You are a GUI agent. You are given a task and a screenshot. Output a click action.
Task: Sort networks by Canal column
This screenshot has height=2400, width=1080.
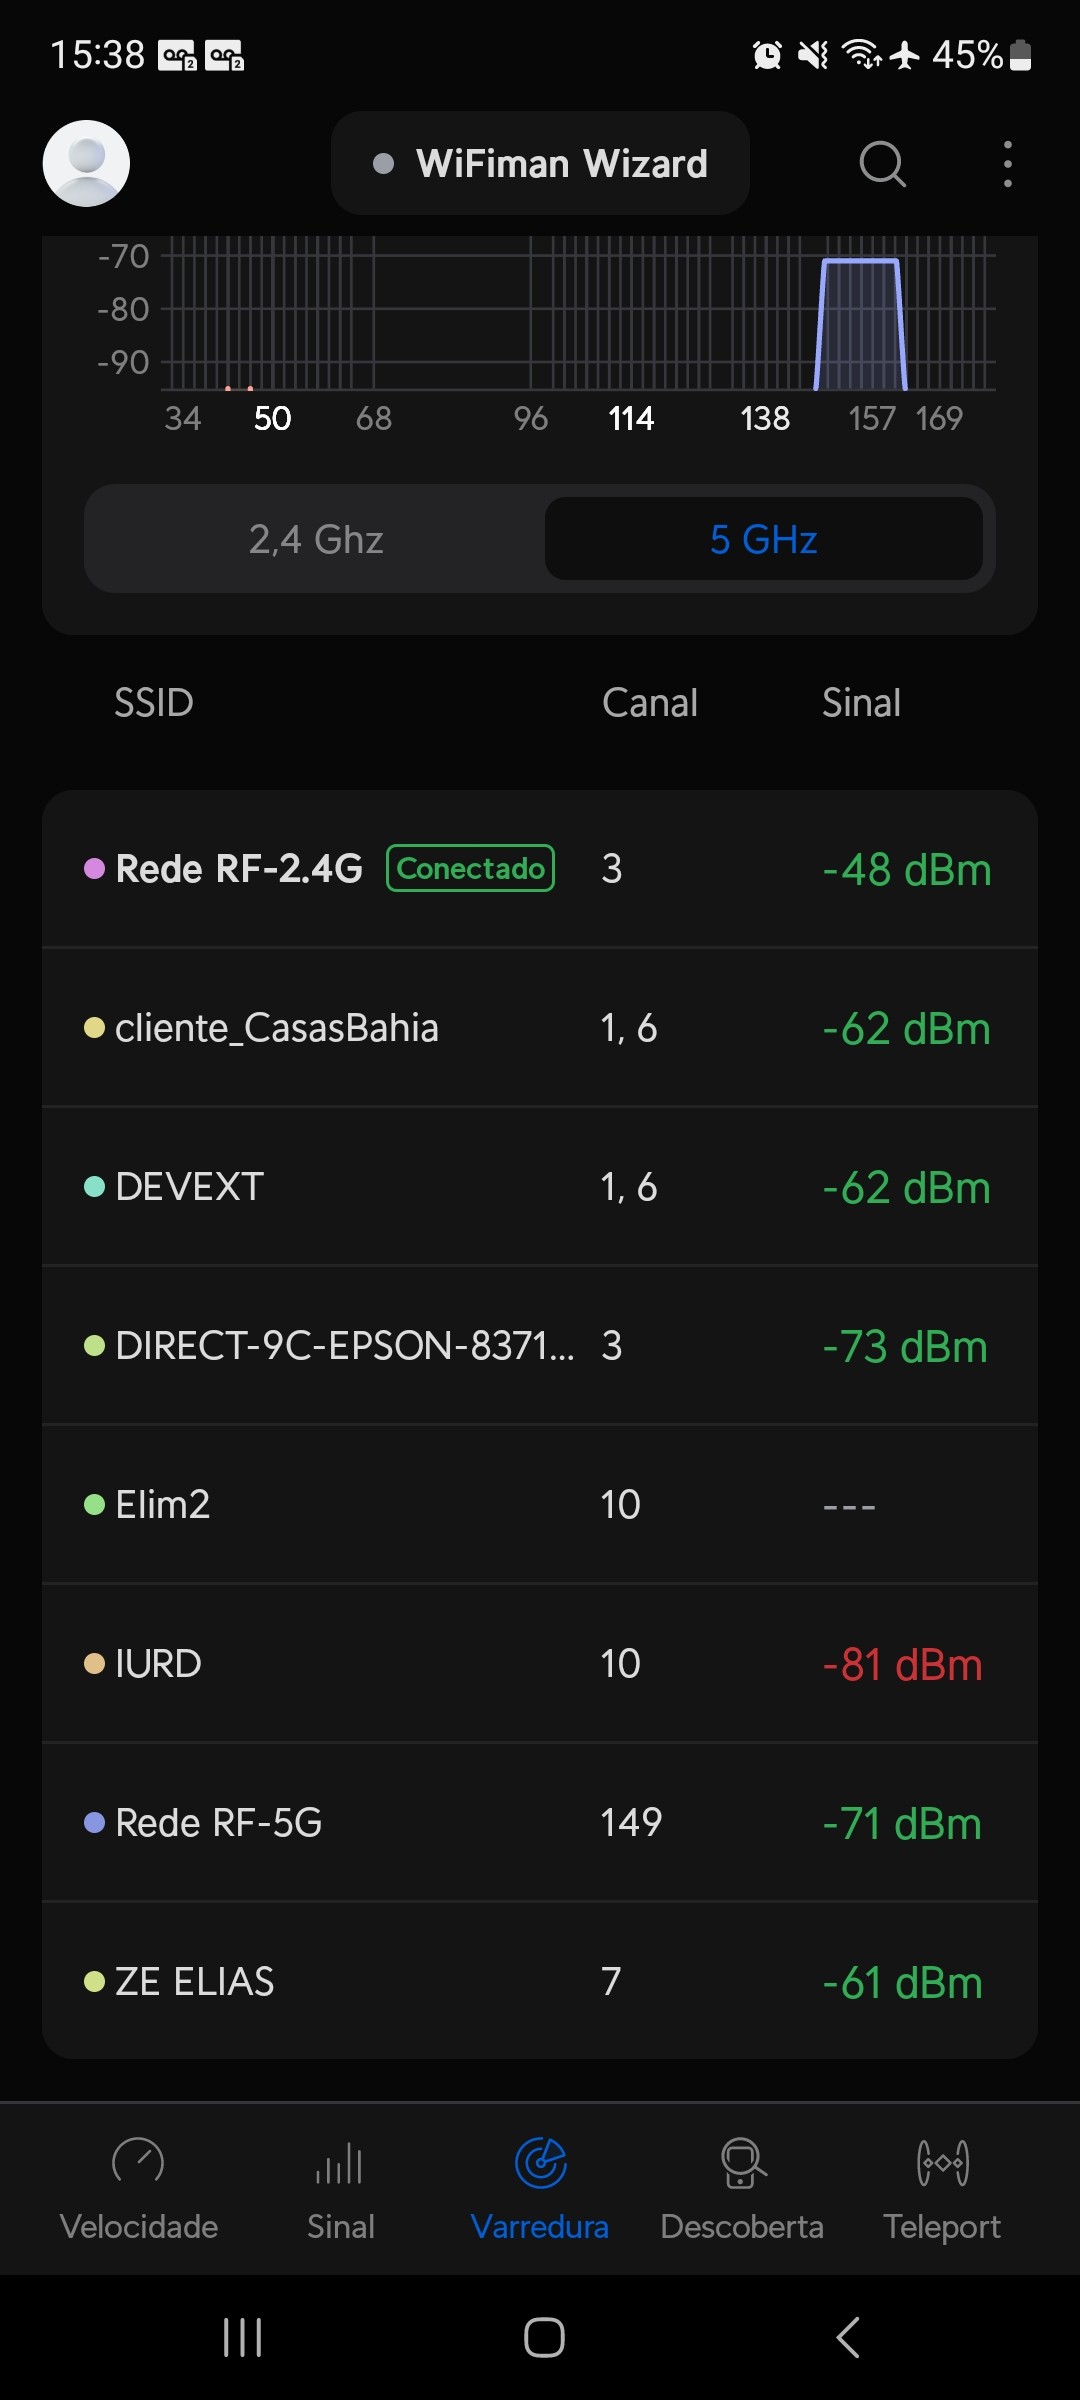tap(650, 703)
